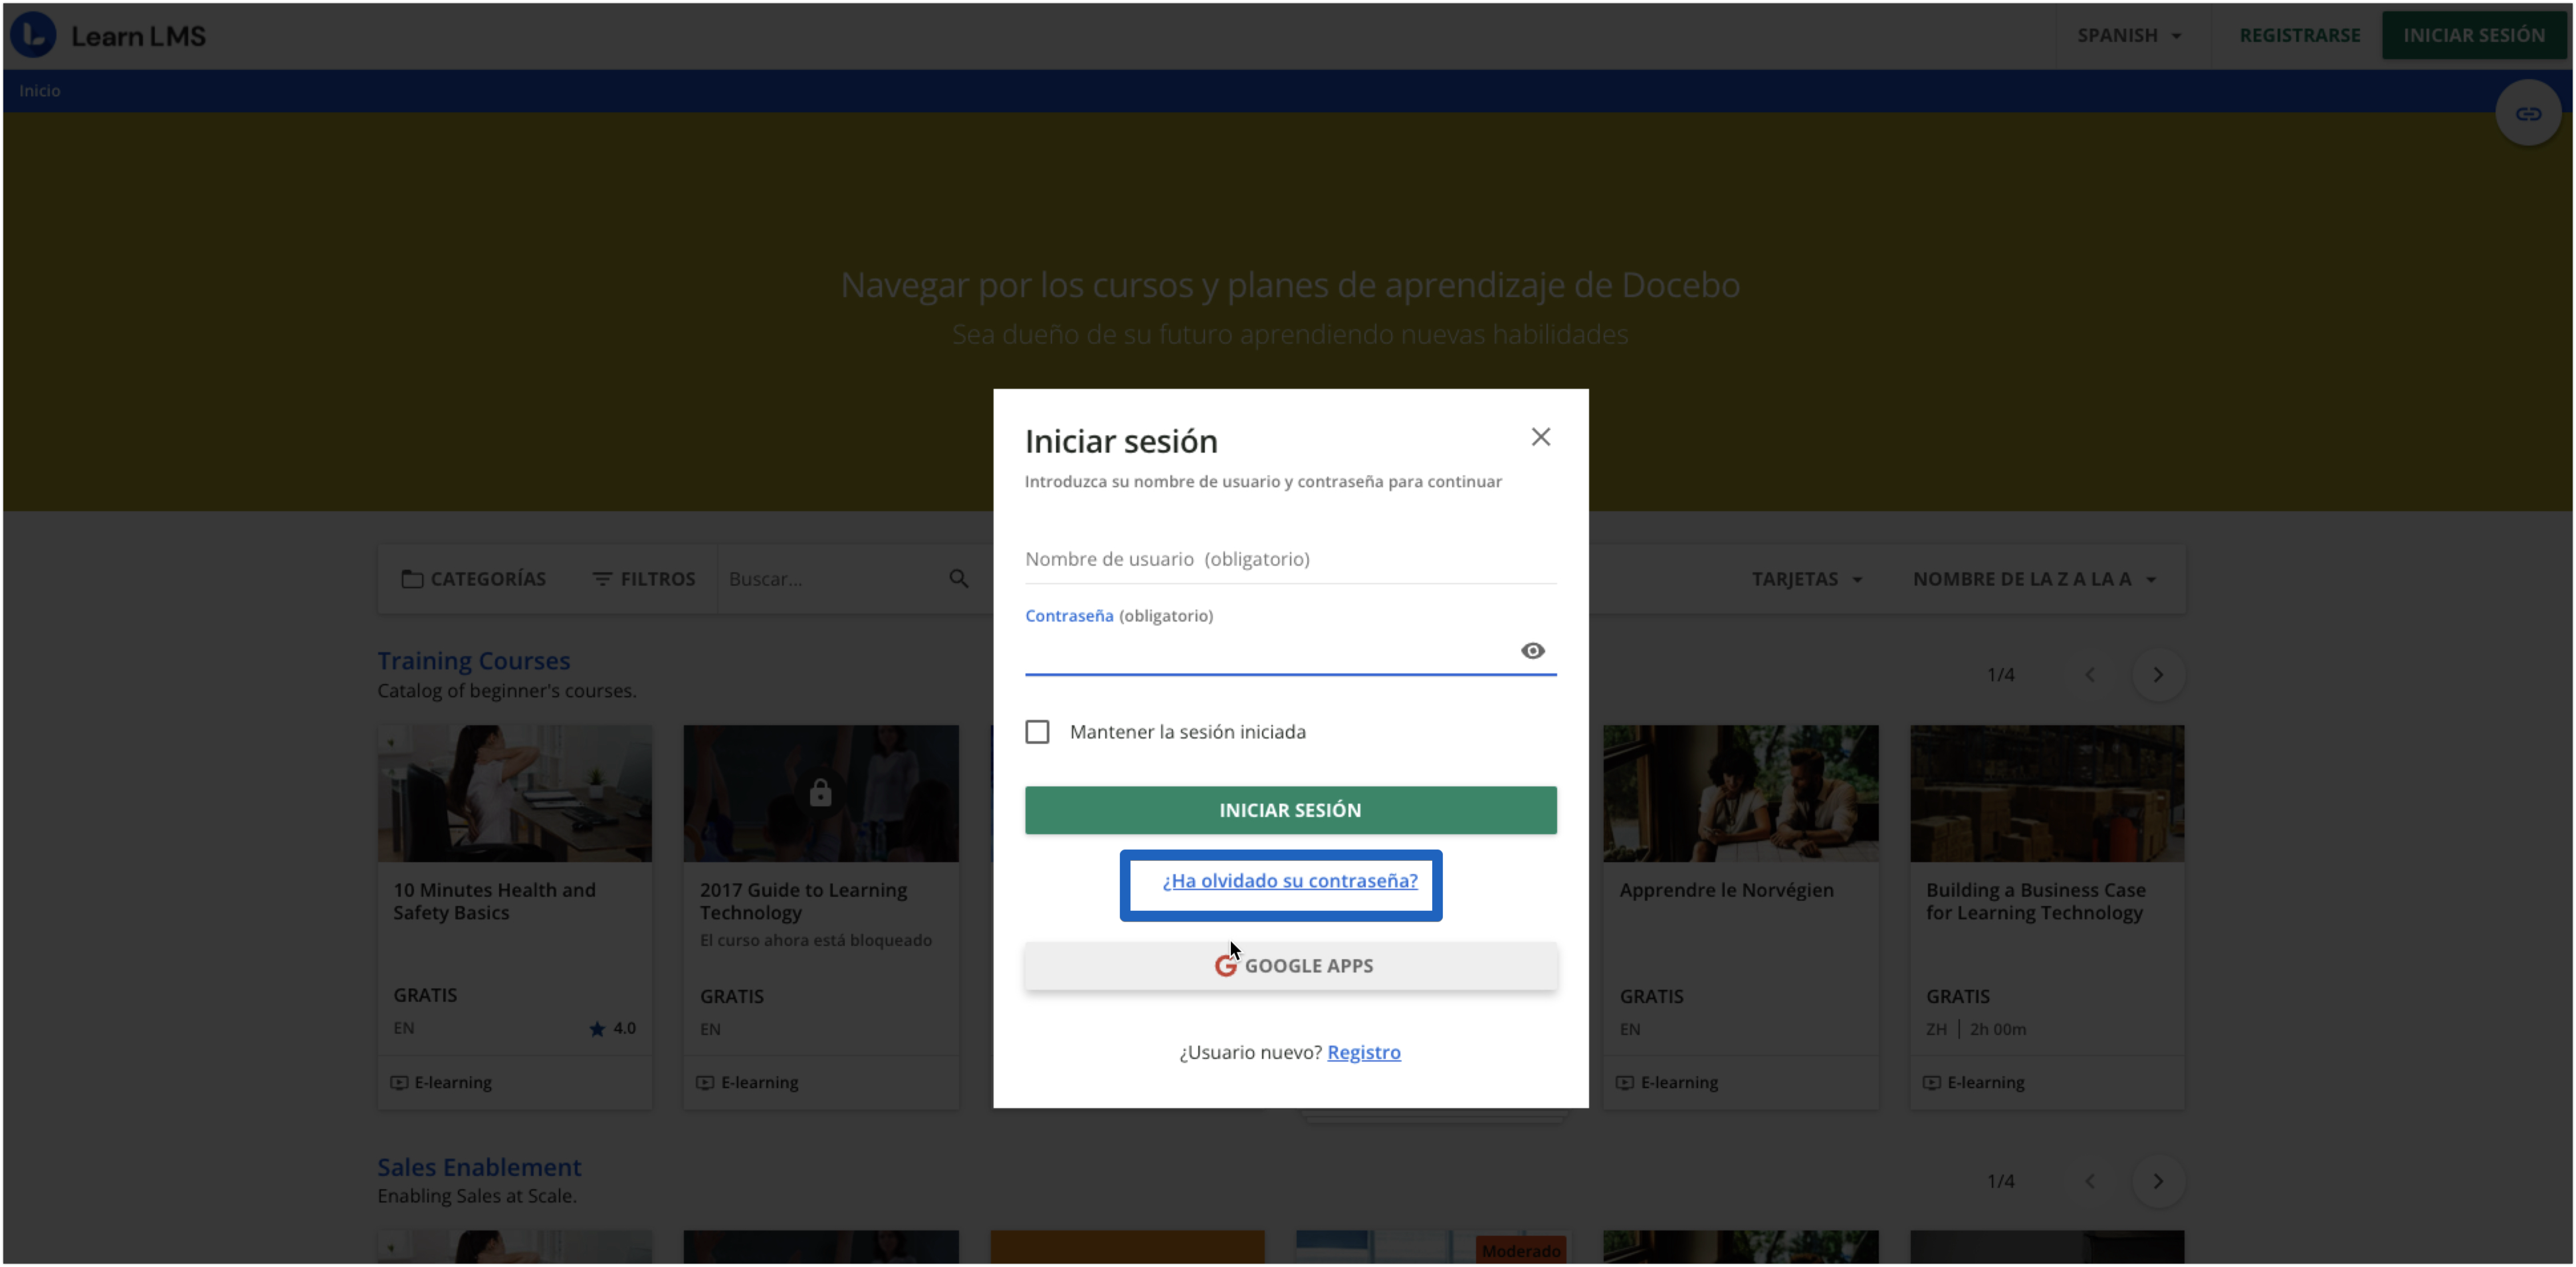Click E-learning icon on Business Case card

1932,1083
